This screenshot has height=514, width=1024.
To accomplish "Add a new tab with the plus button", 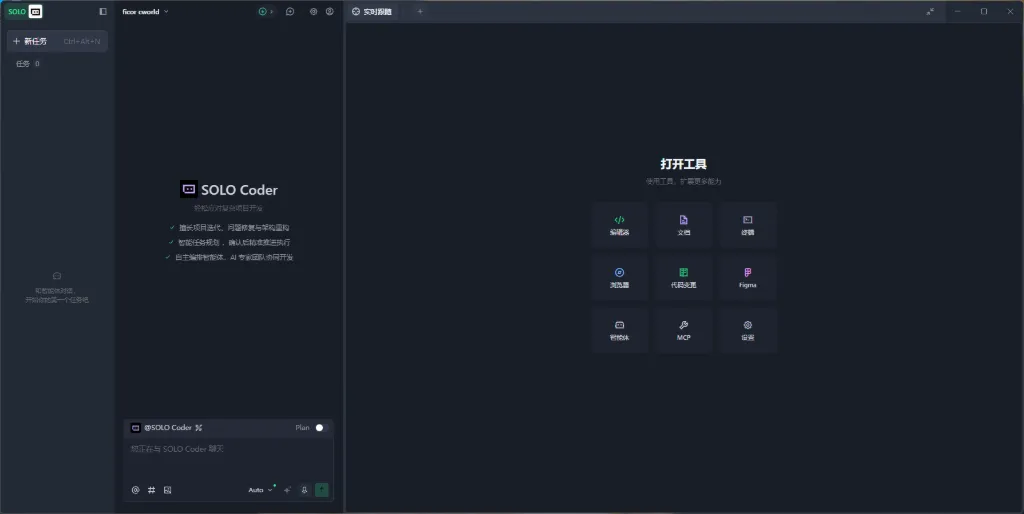I will click(420, 12).
